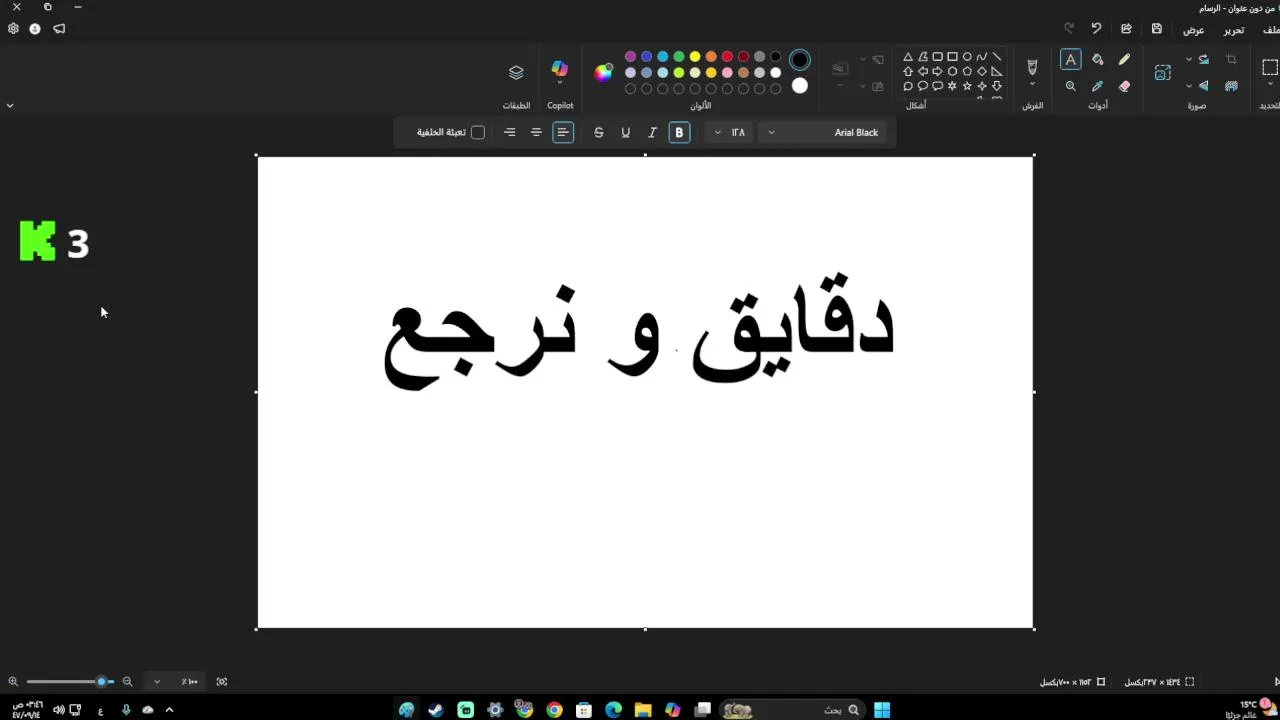The height and width of the screenshot is (720, 1280).
Task: Click the fit to window button
Action: (x=222, y=682)
